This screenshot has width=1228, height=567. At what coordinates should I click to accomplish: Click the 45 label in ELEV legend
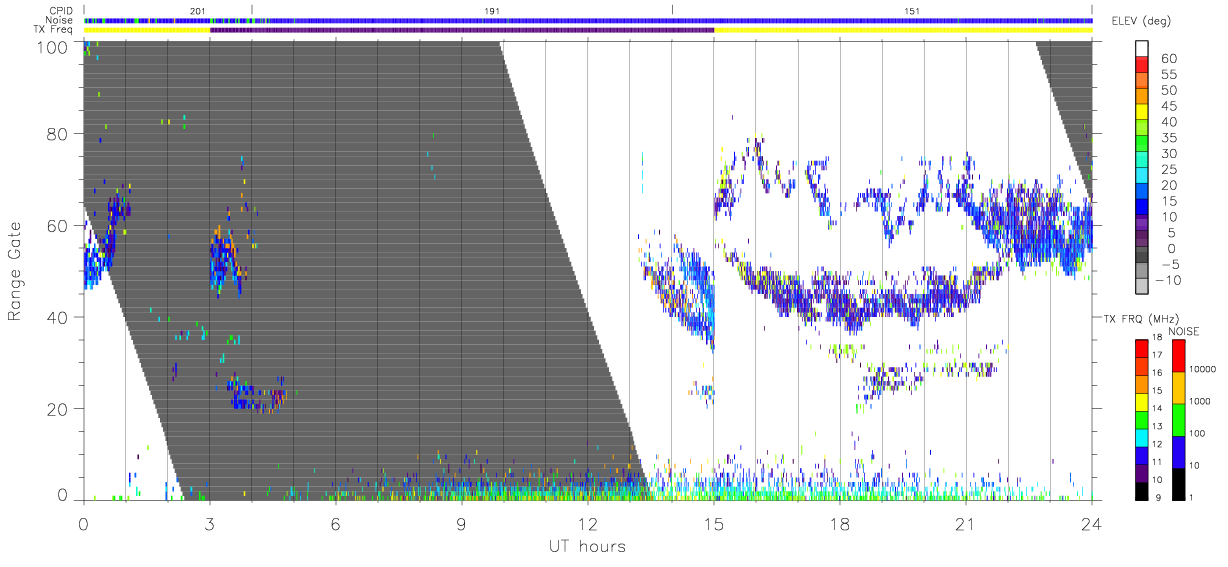[x=1170, y=106]
